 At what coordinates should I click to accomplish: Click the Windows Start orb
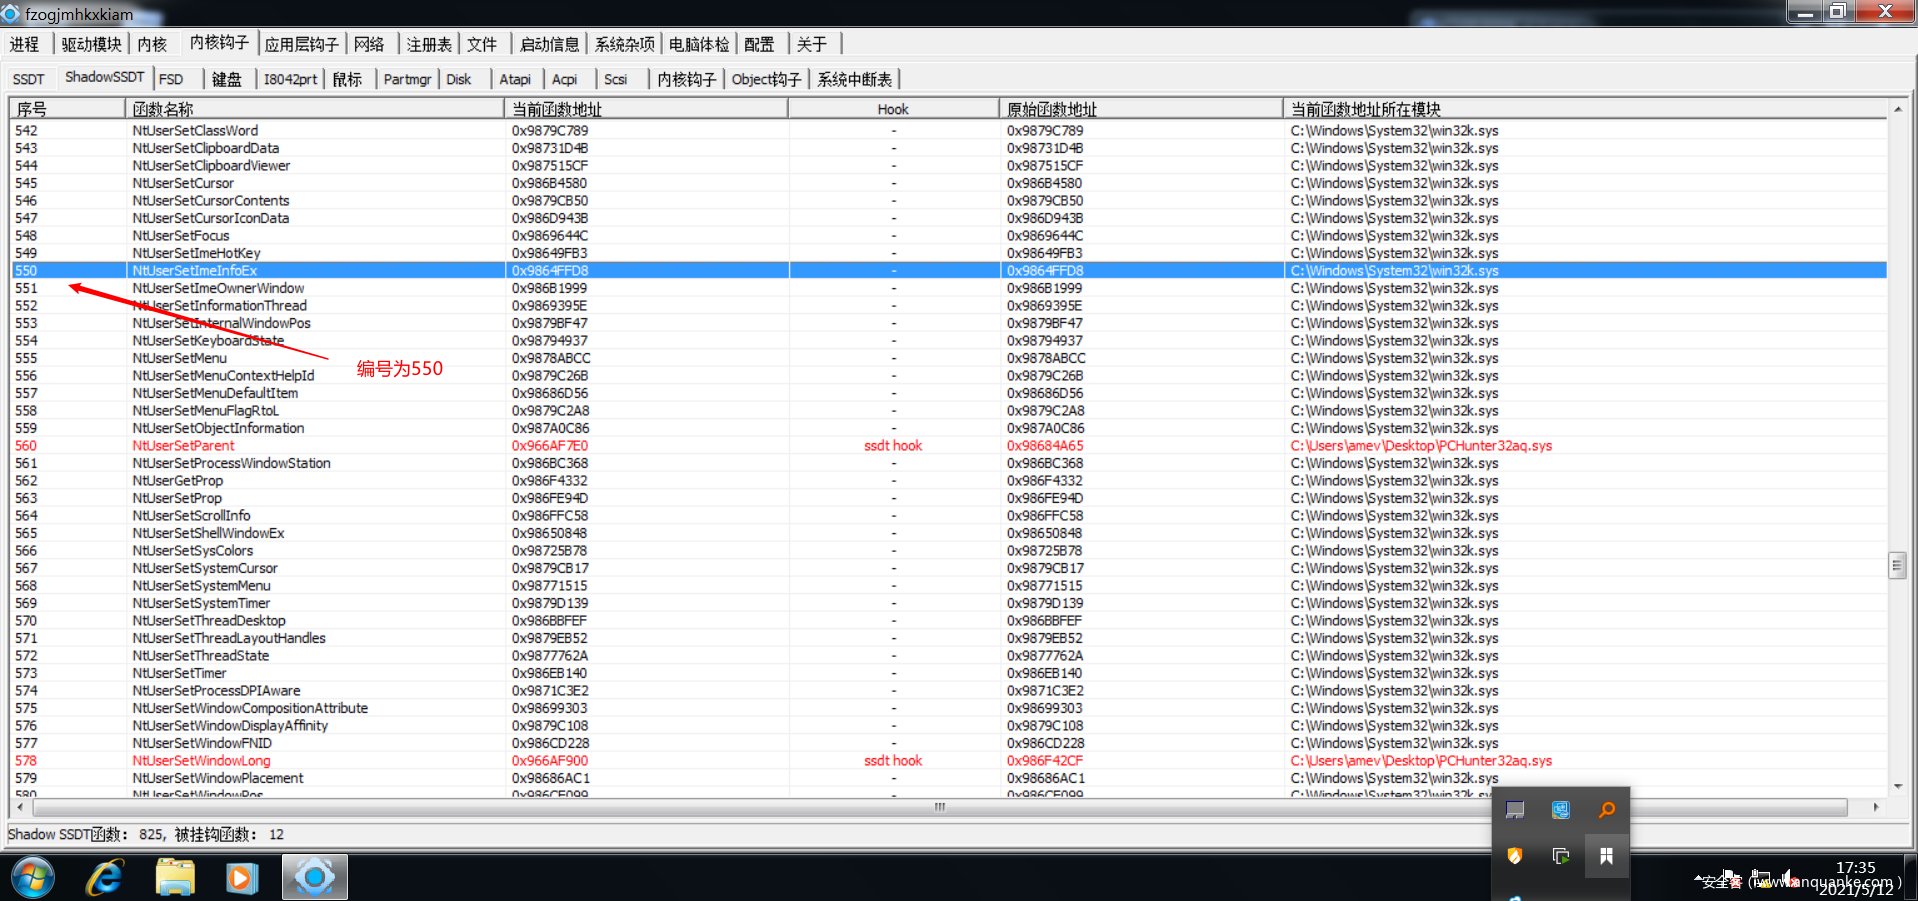click(33, 878)
